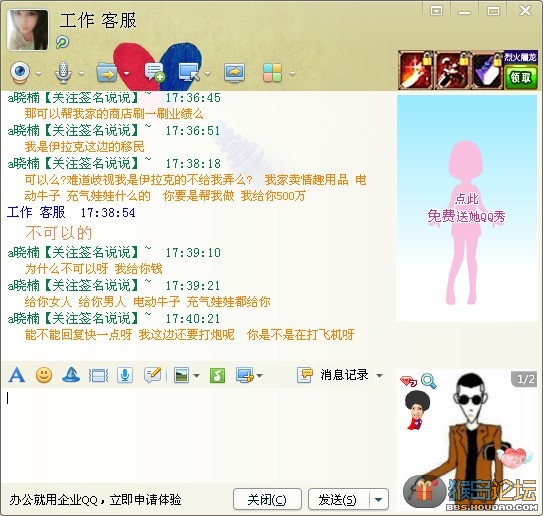This screenshot has width=543, height=516.
Task: Click the green search icon under contact name
Action: pos(62,42)
